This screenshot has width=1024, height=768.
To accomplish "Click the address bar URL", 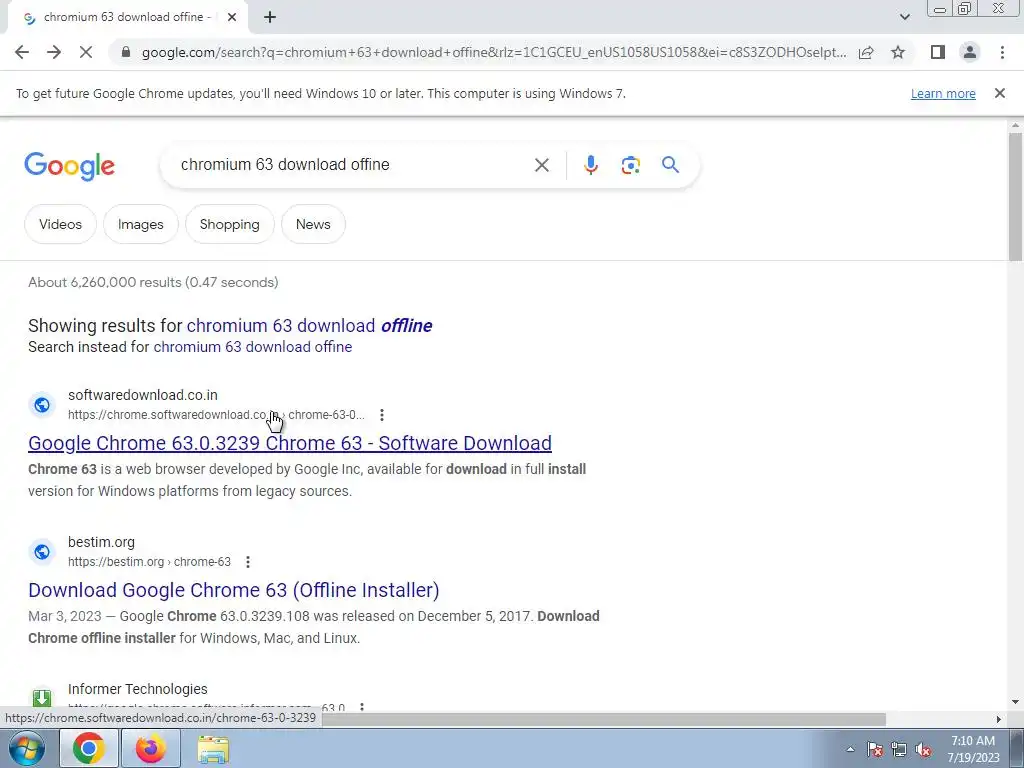I will (x=494, y=52).
